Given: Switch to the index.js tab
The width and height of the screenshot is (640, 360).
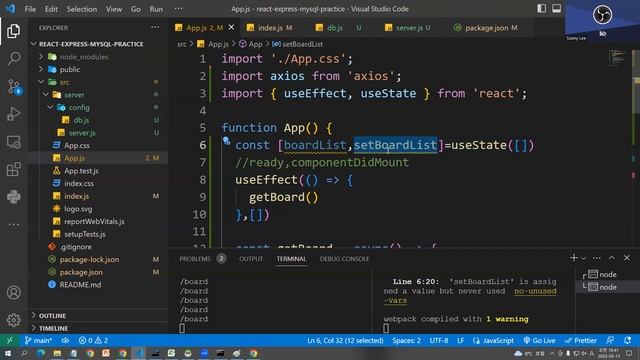Looking at the screenshot, I should click(x=269, y=28).
